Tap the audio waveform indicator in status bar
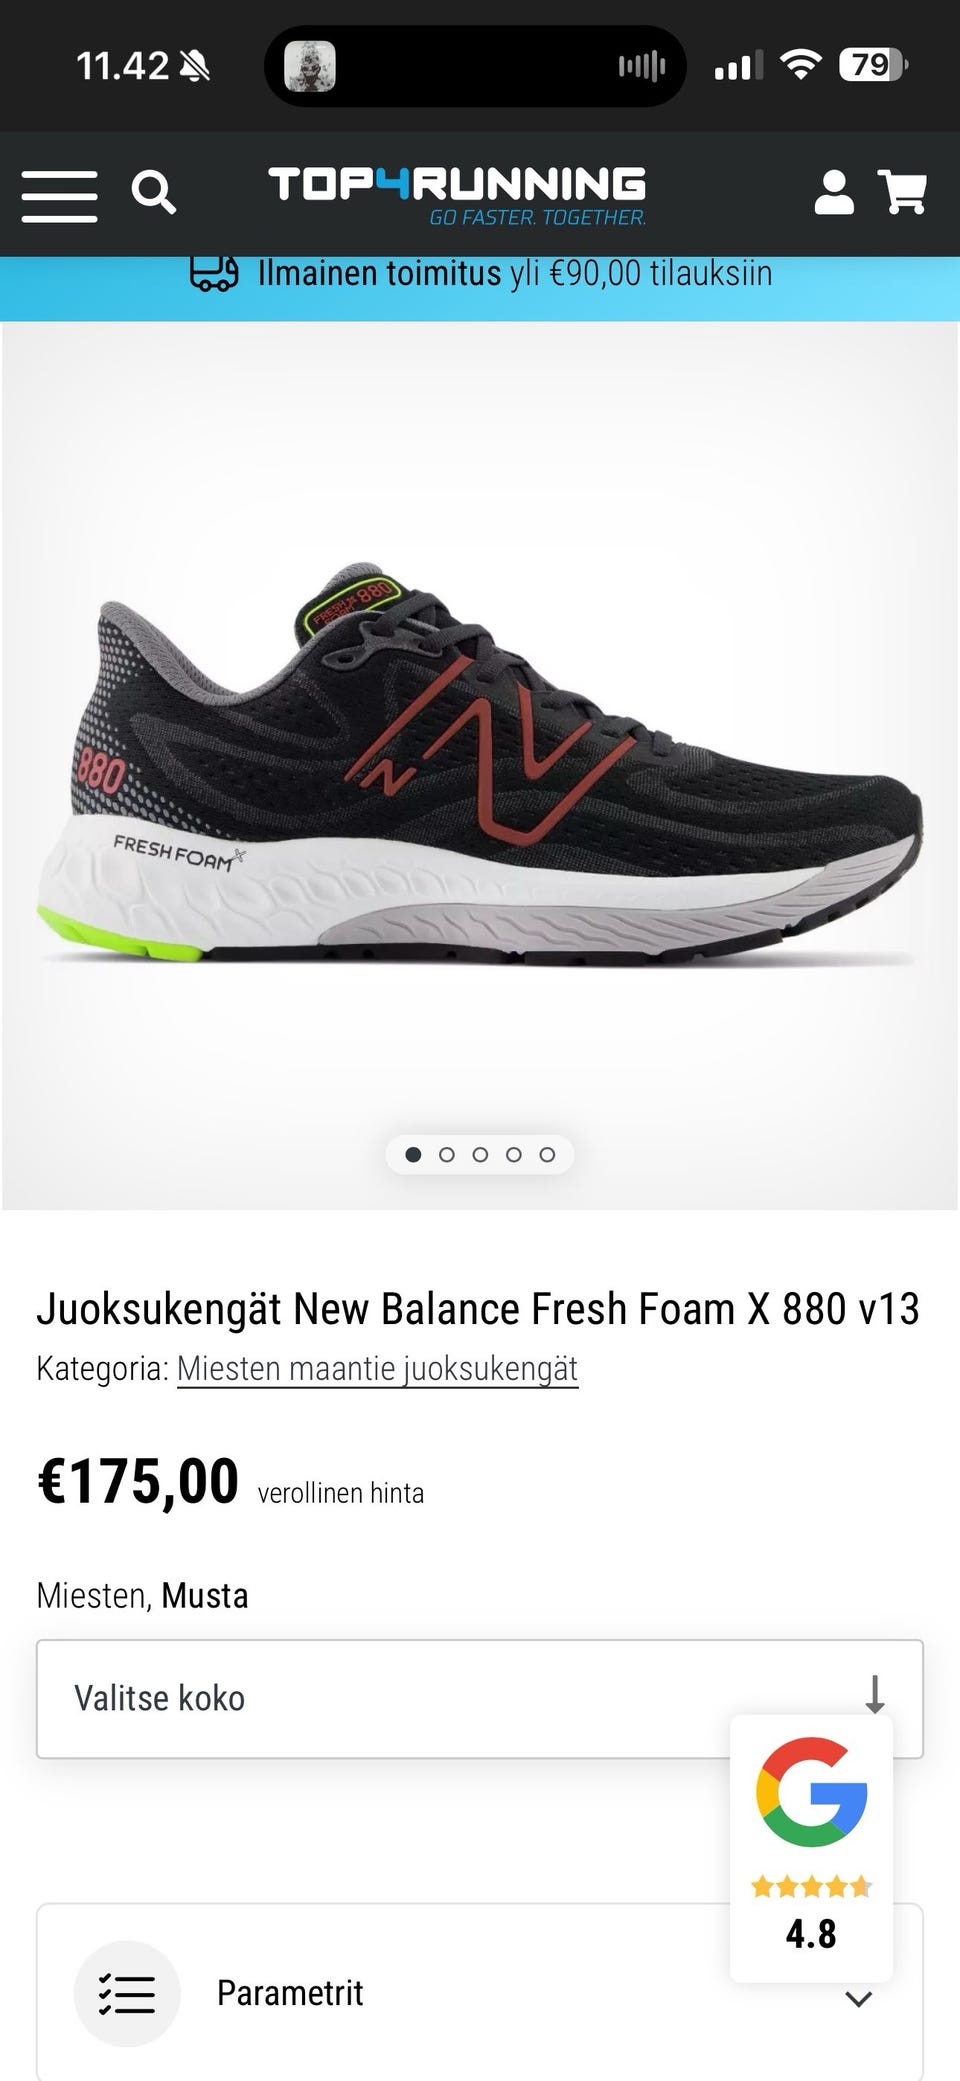Viewport: 960px width, 2081px height. [x=641, y=66]
